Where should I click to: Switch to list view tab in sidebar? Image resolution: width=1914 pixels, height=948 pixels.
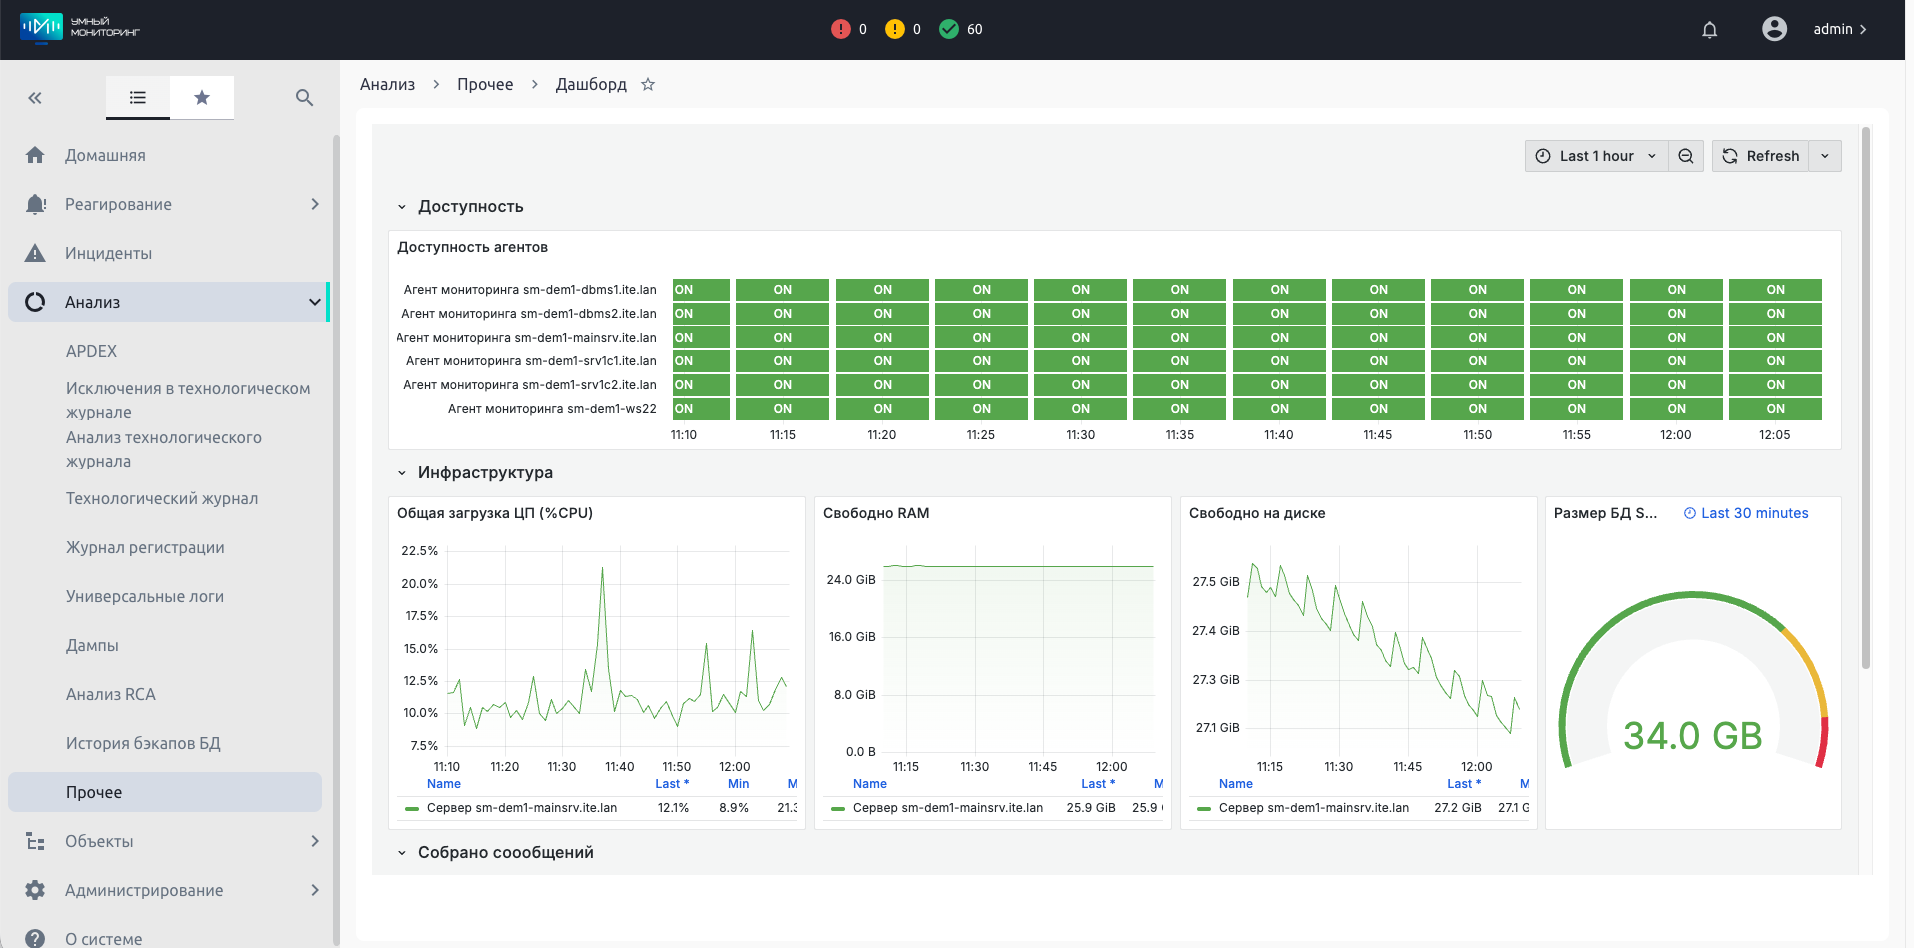(138, 98)
